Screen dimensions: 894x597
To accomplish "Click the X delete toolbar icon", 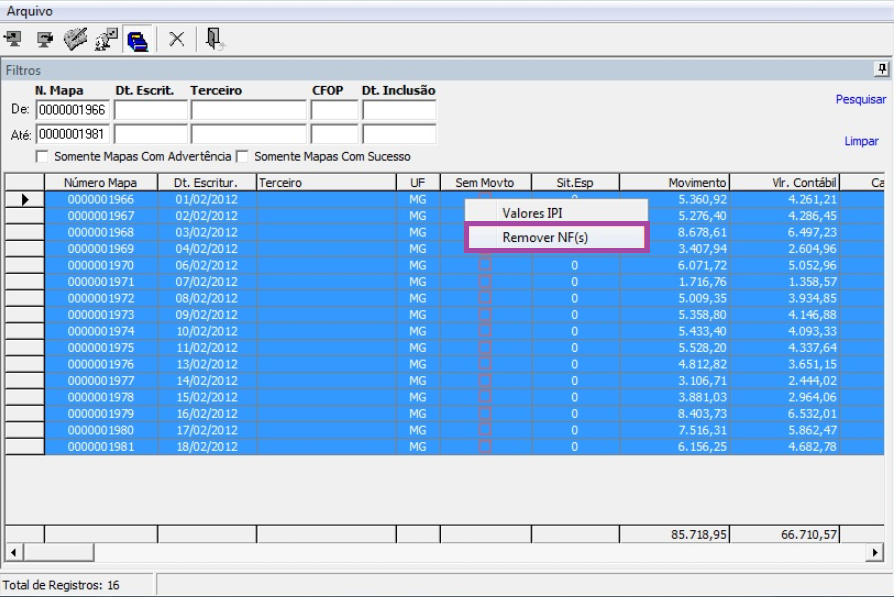I will 176,39.
